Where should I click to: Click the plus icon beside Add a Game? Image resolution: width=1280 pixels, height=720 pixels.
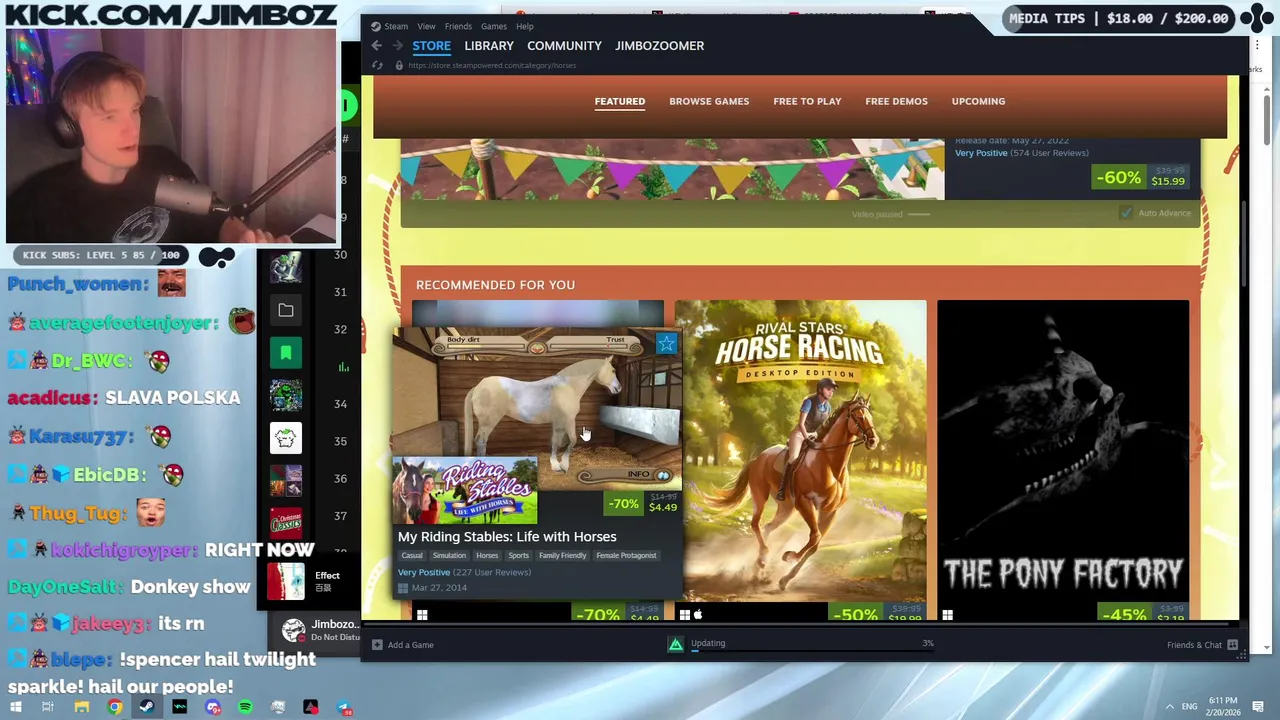pos(377,645)
